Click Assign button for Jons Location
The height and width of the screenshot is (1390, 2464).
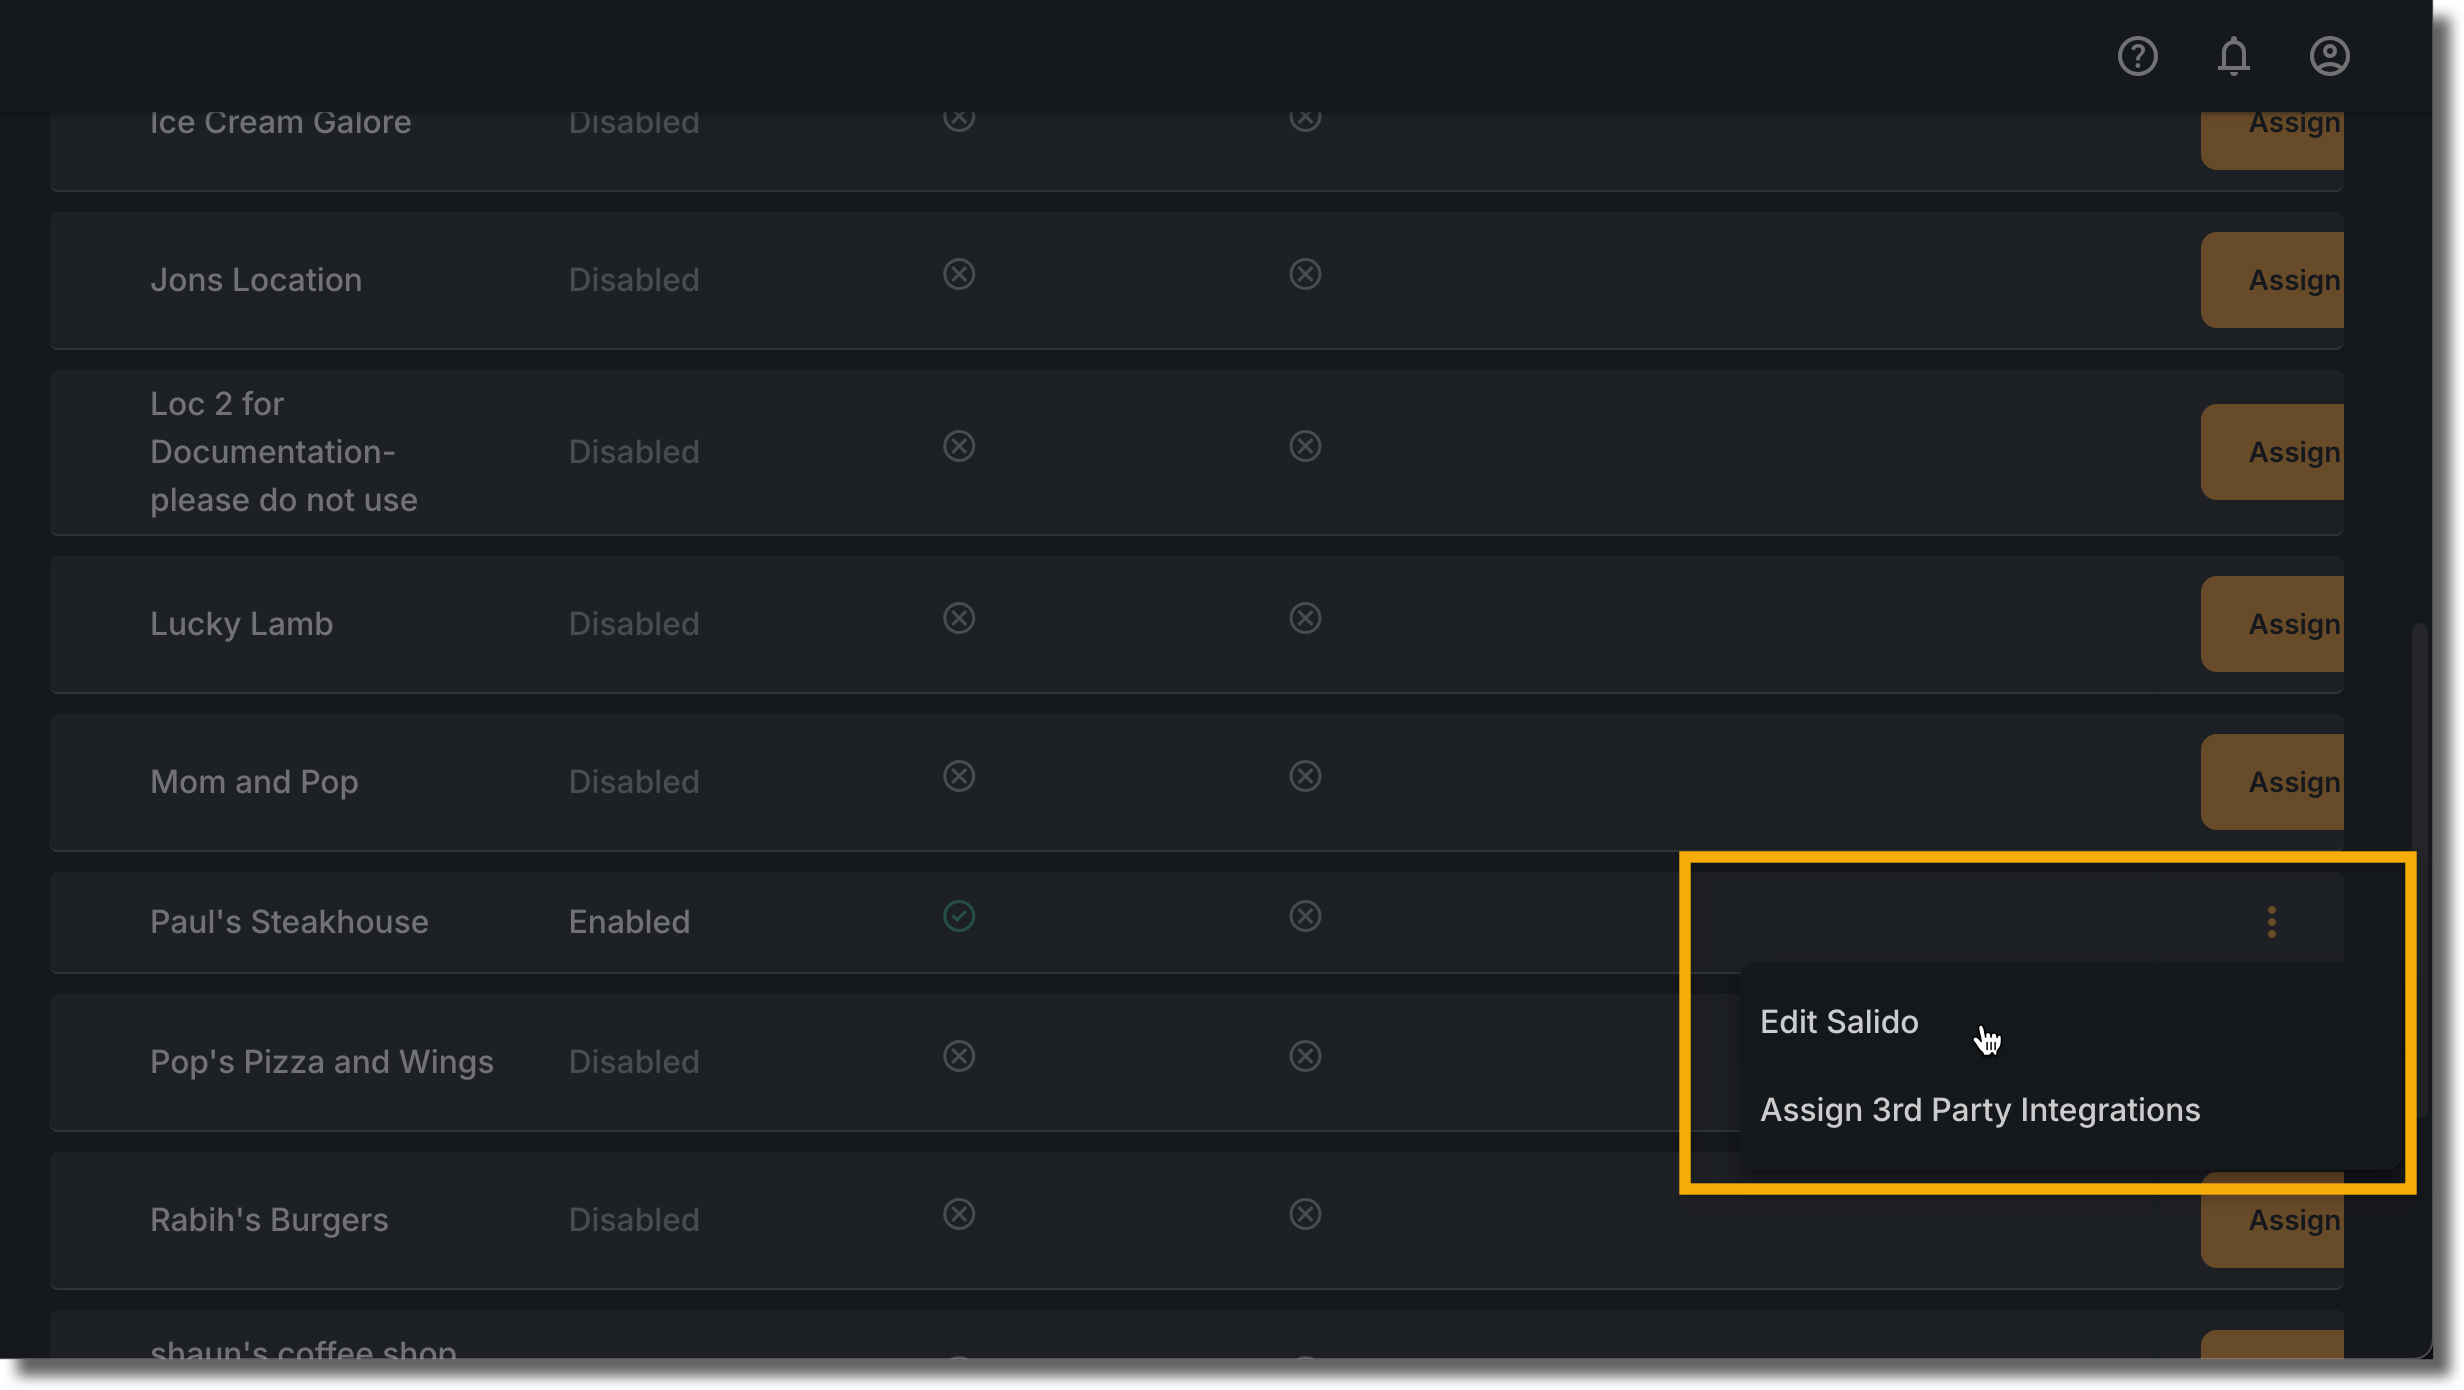click(x=2272, y=280)
